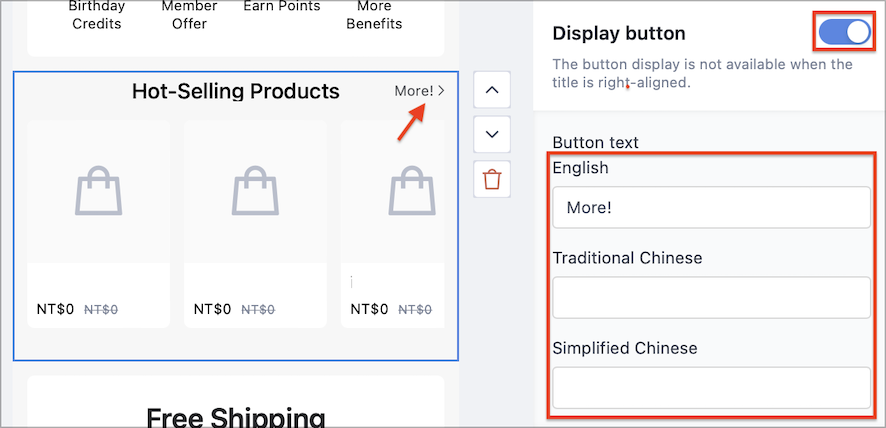The image size is (886, 428).
Task: Click the first product's NT$0 price
Action: tap(55, 309)
